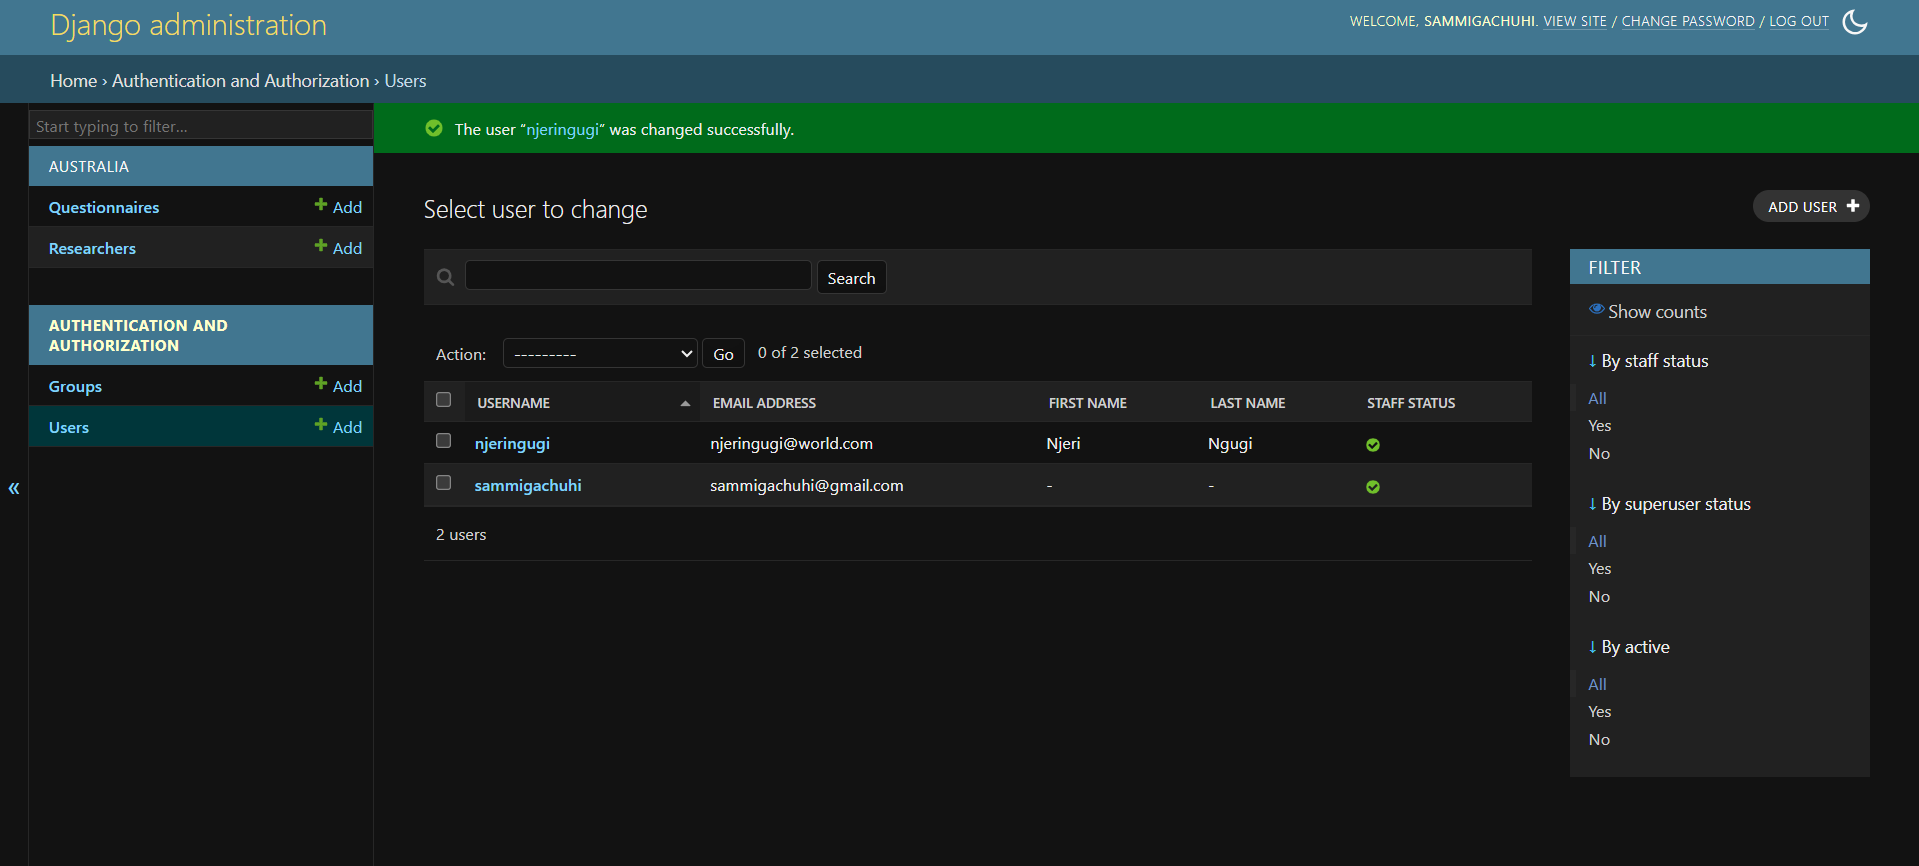Image resolution: width=1919 pixels, height=866 pixels.
Task: Select the sammigachuhi row checkbox
Action: 444,483
